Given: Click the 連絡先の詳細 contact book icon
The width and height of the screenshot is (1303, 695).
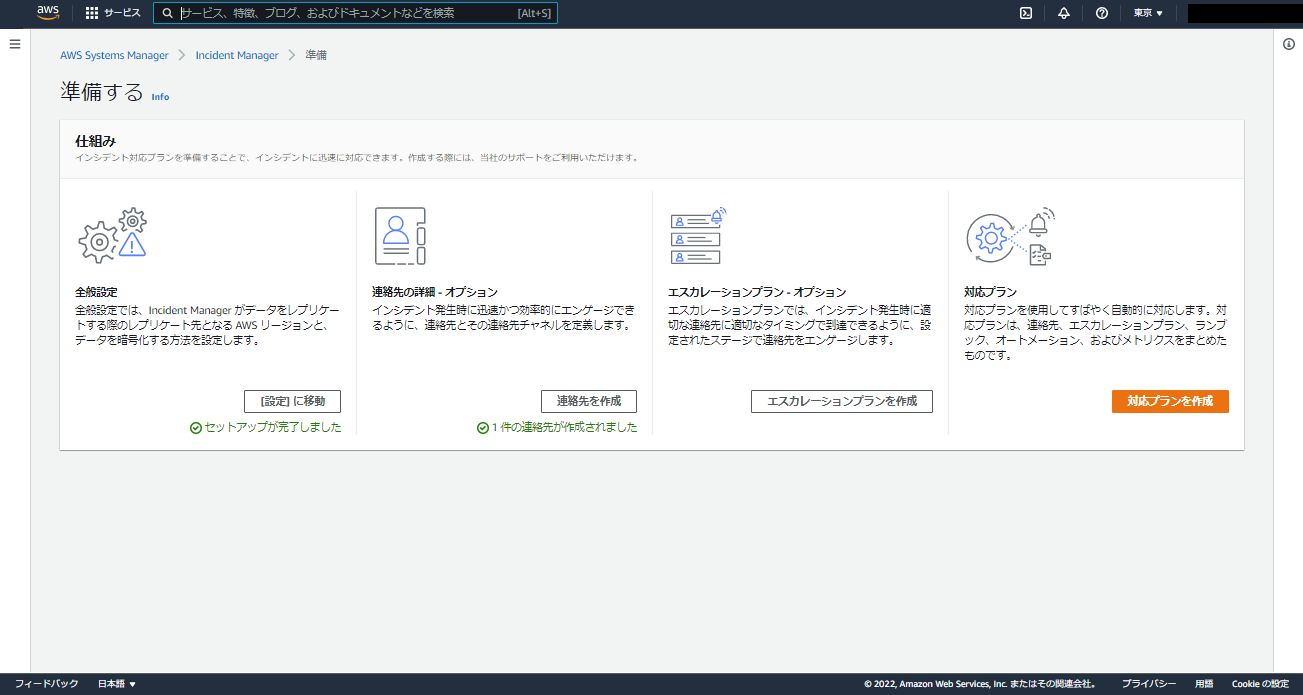Looking at the screenshot, I should tap(400, 236).
